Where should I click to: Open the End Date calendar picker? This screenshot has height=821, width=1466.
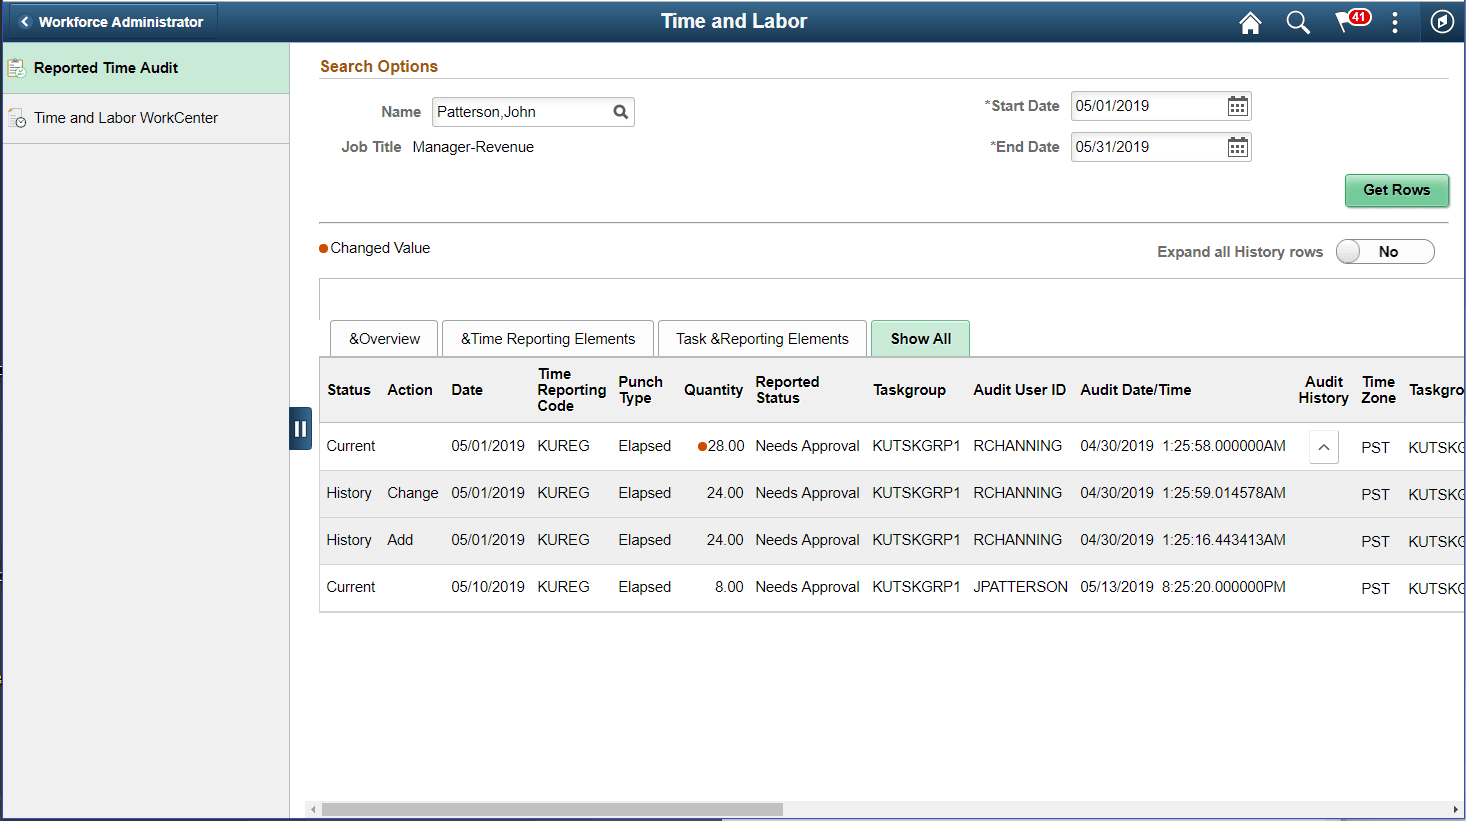(x=1236, y=147)
